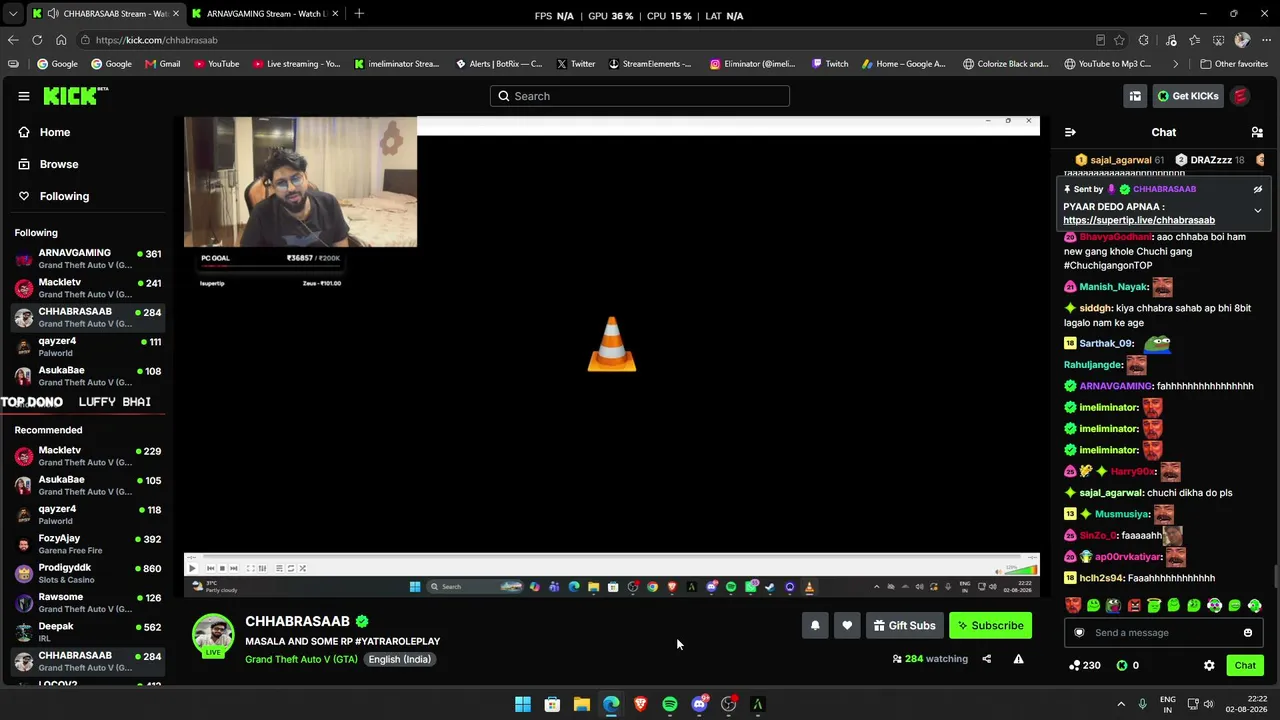Show hidden system tray icons
1280x720 pixels.
point(1121,704)
